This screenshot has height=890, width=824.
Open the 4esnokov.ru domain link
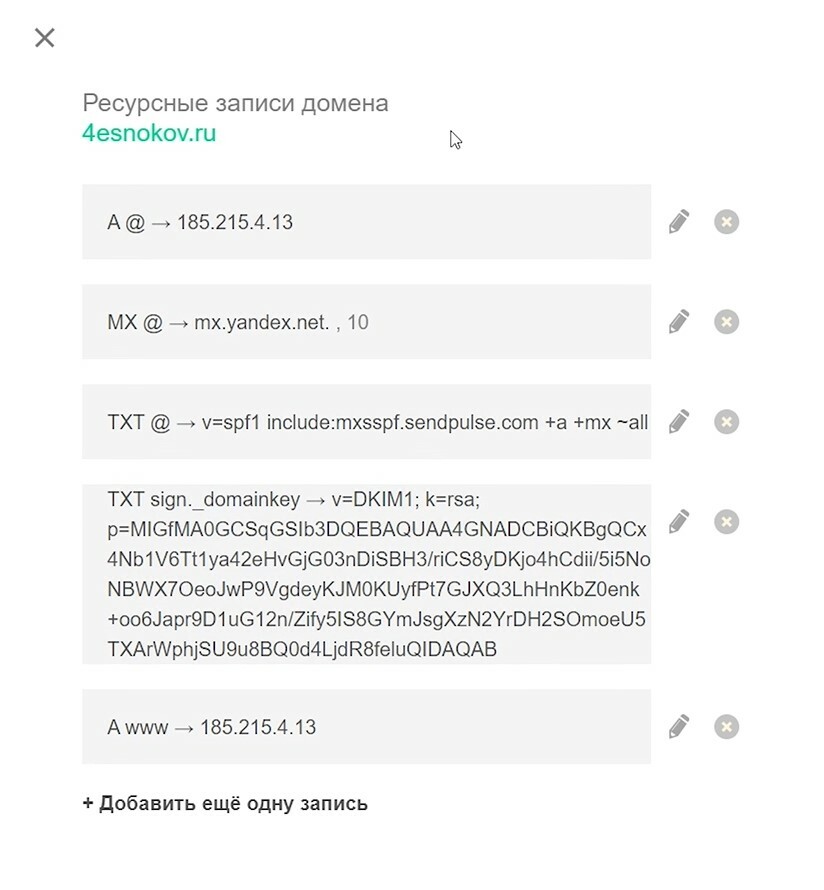coord(149,133)
